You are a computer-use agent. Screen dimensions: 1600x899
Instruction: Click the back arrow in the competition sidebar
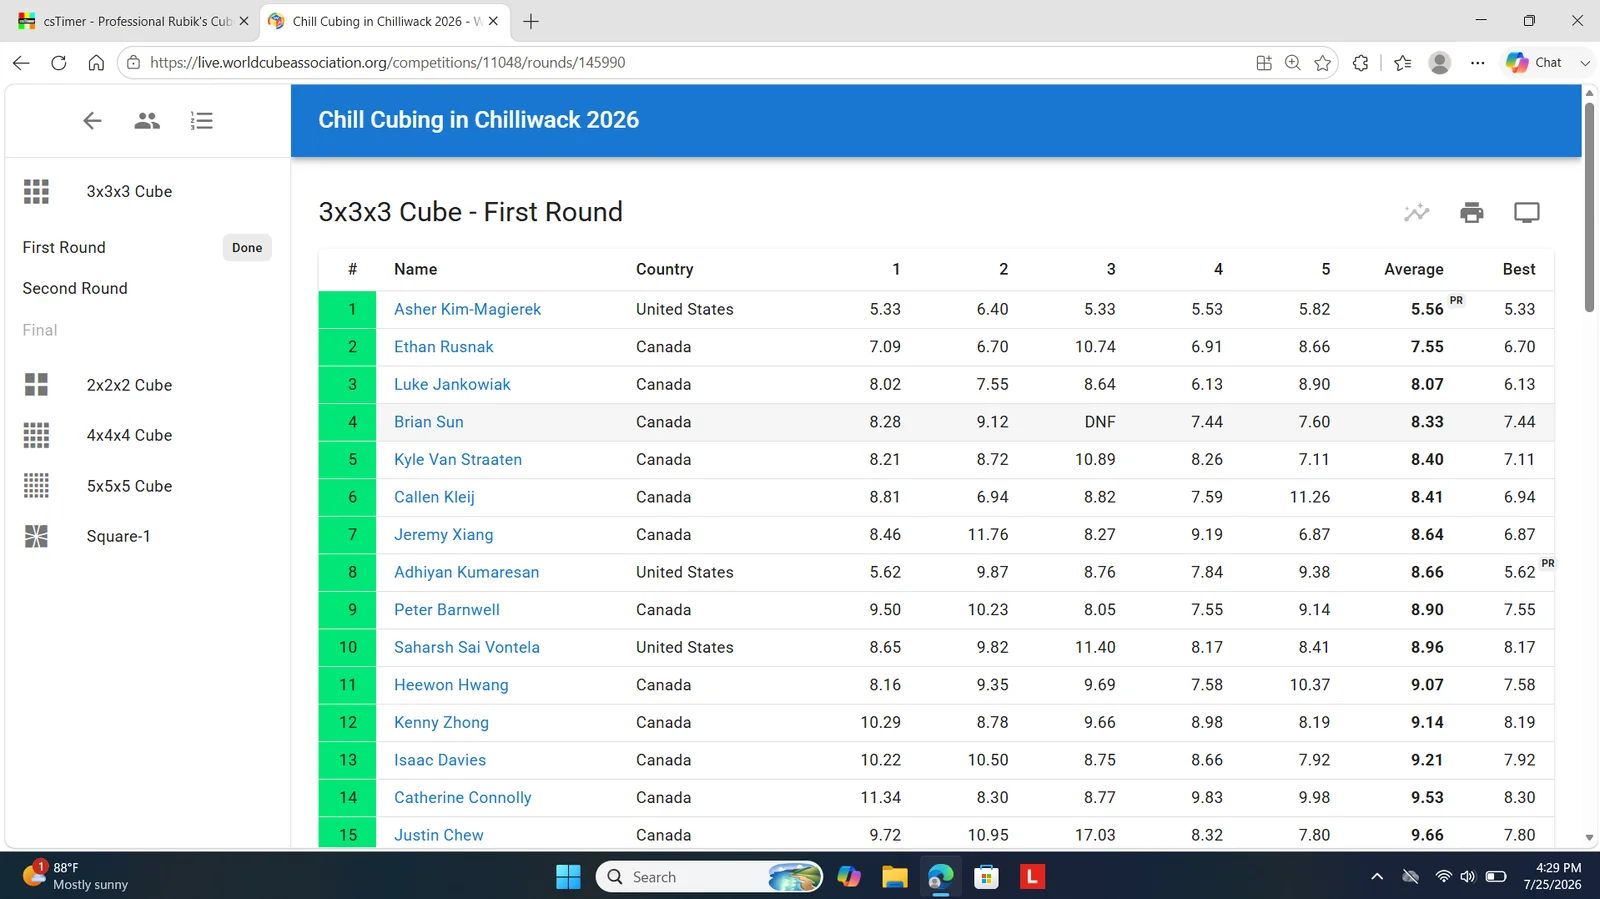pyautogui.click(x=92, y=121)
